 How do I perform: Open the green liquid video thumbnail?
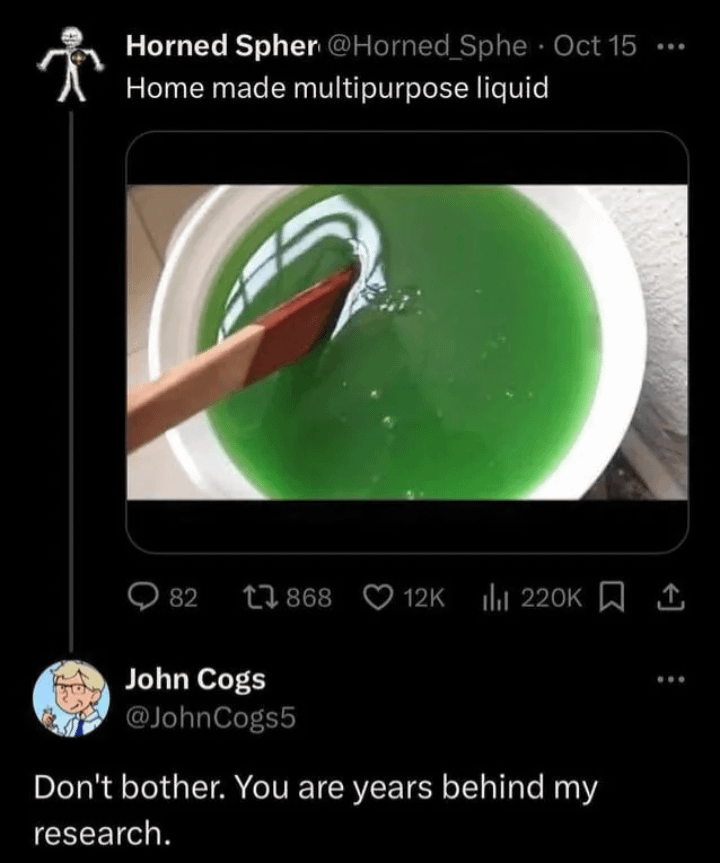click(407, 341)
